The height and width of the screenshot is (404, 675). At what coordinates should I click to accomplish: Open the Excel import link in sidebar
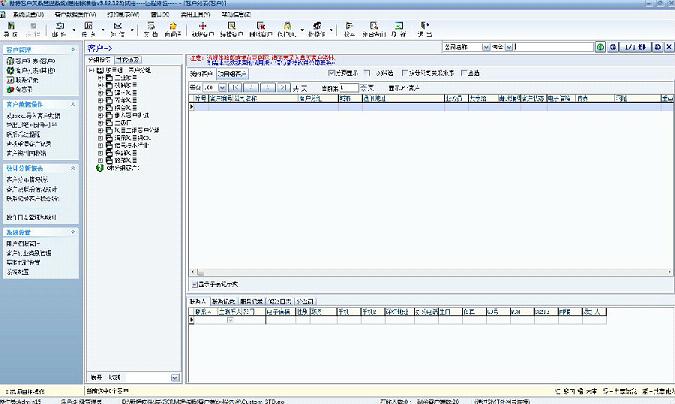33,115
